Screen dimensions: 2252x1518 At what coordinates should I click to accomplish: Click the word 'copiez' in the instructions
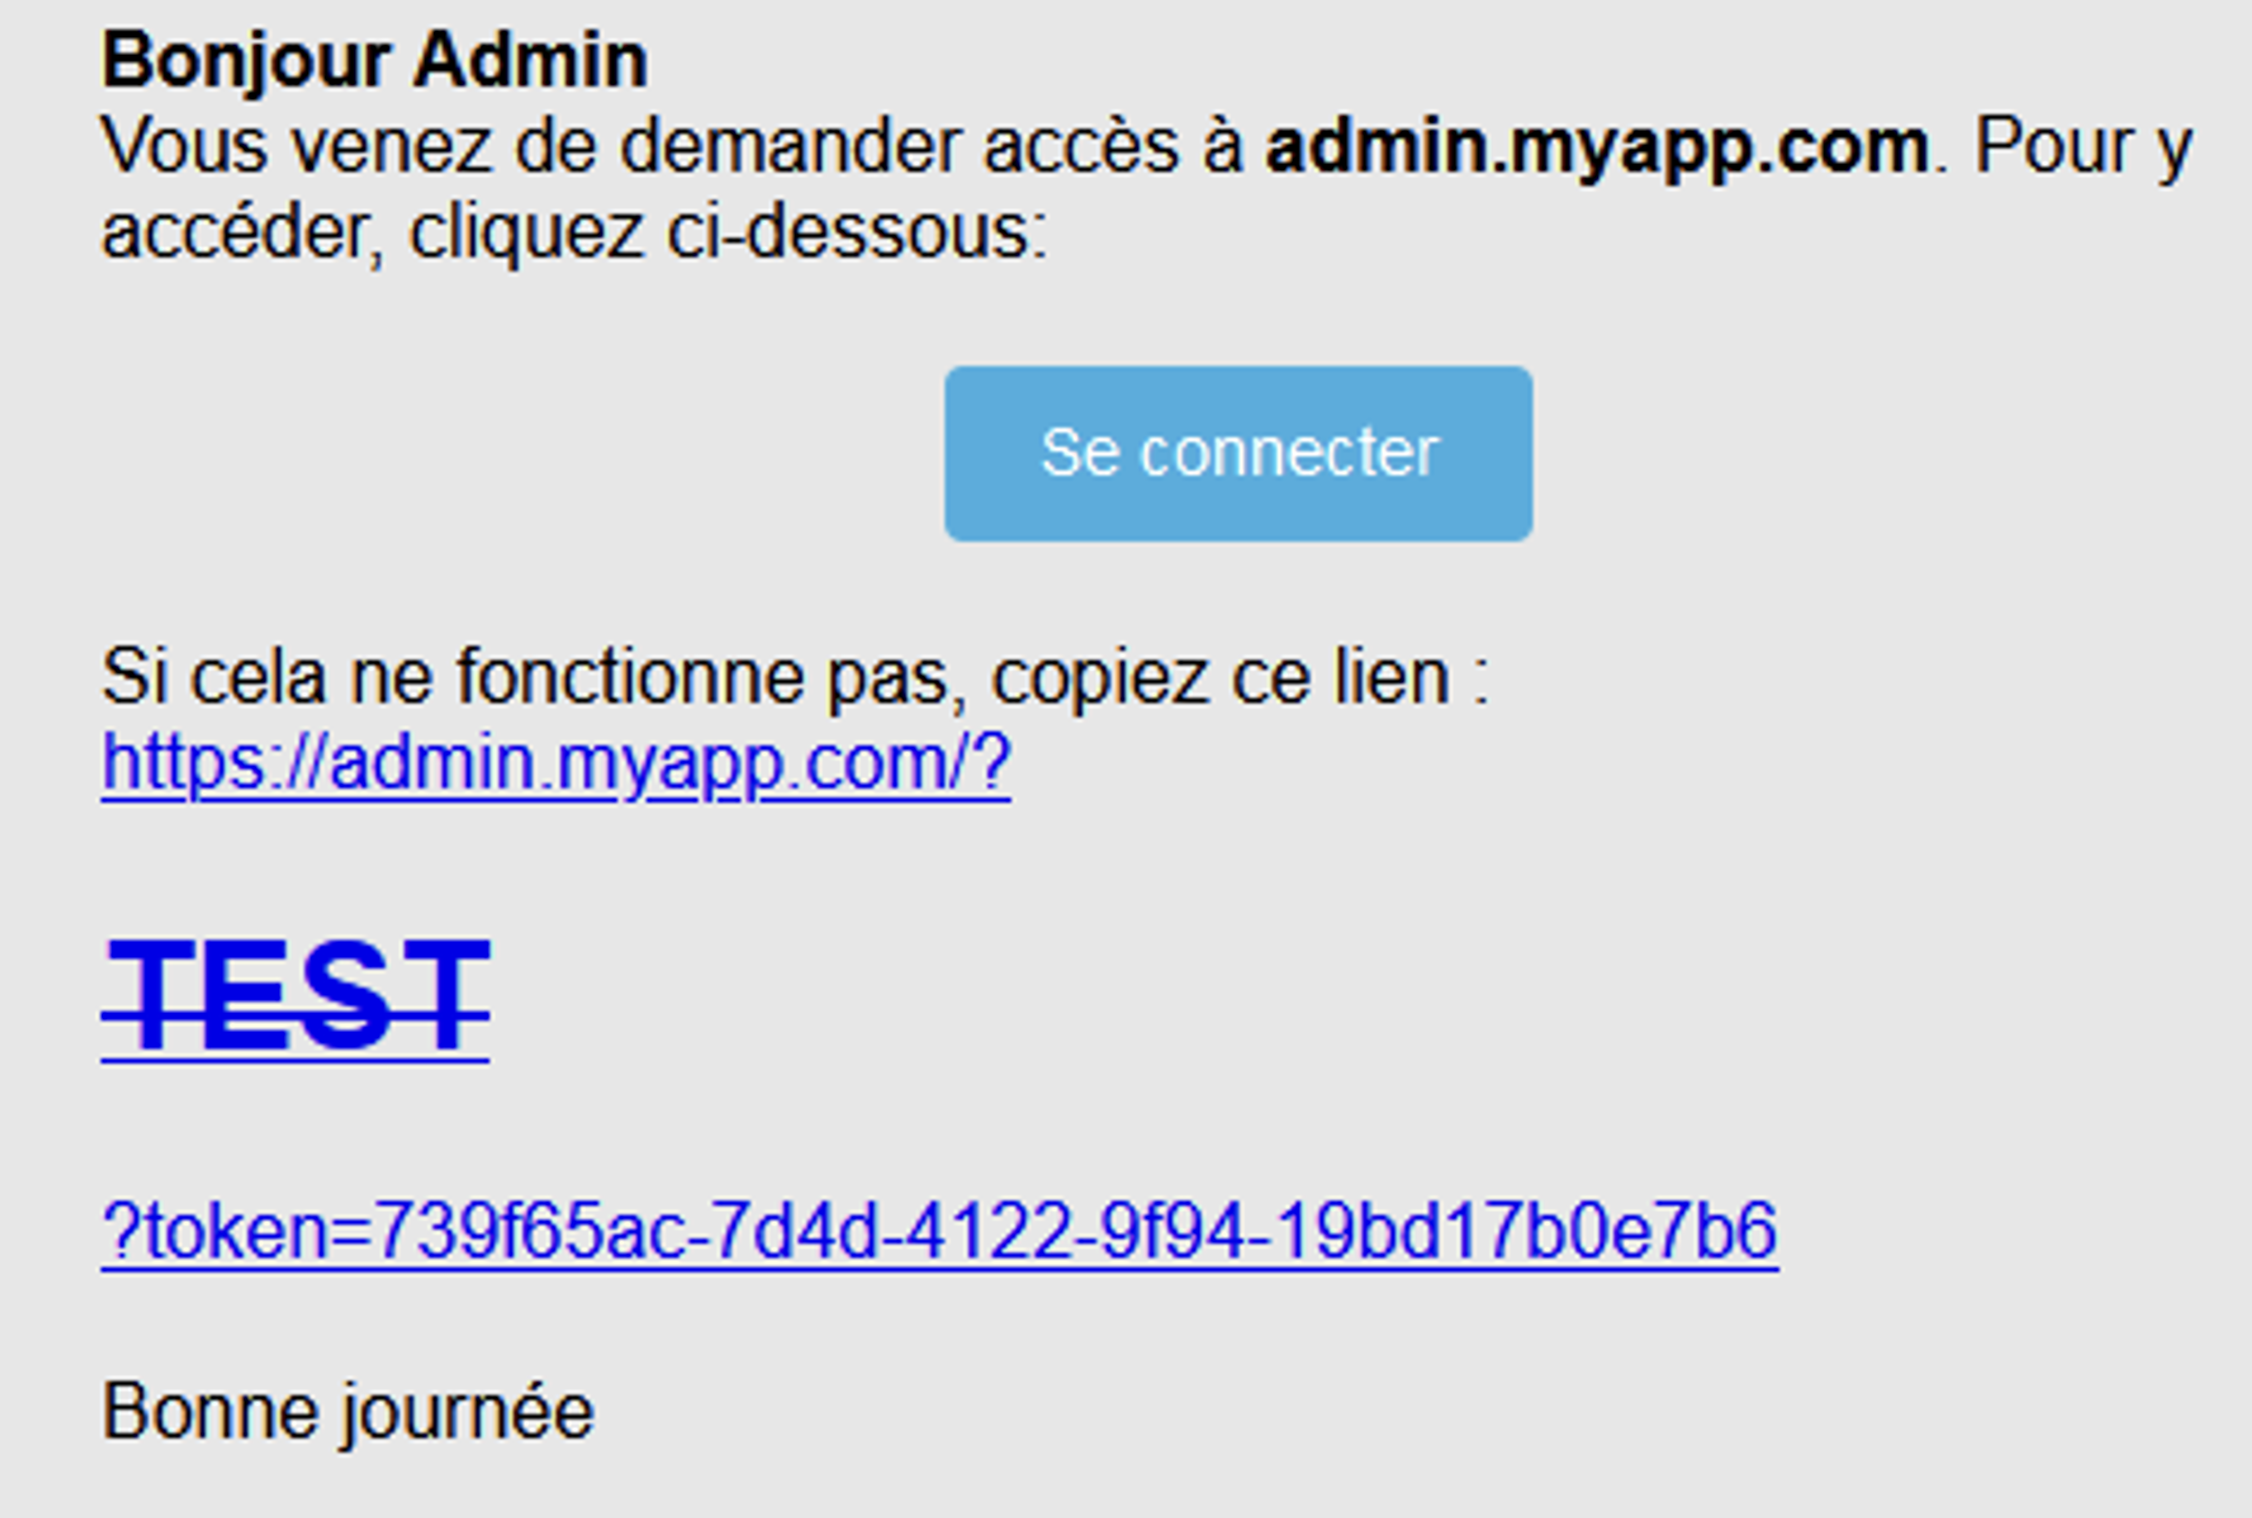point(1099,678)
